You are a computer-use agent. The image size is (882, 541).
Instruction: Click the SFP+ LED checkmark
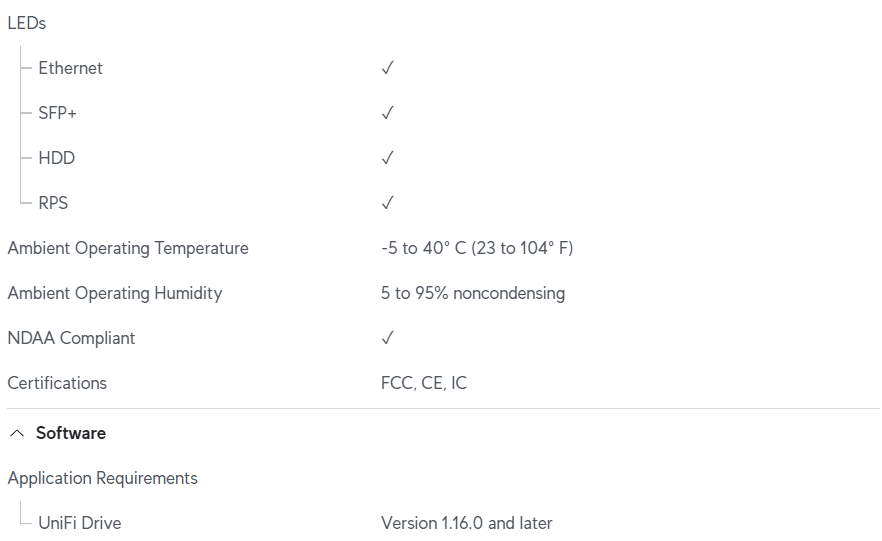click(388, 113)
